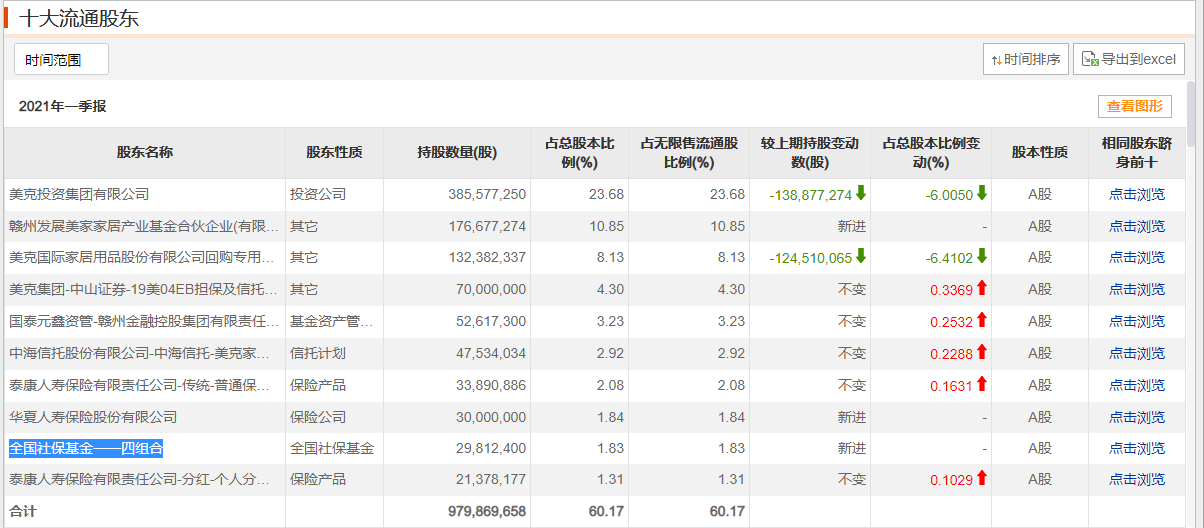Select 美克集团-中山证券-19美04EB shareholder name
Image resolution: width=1204 pixels, height=528 pixels.
144,290
